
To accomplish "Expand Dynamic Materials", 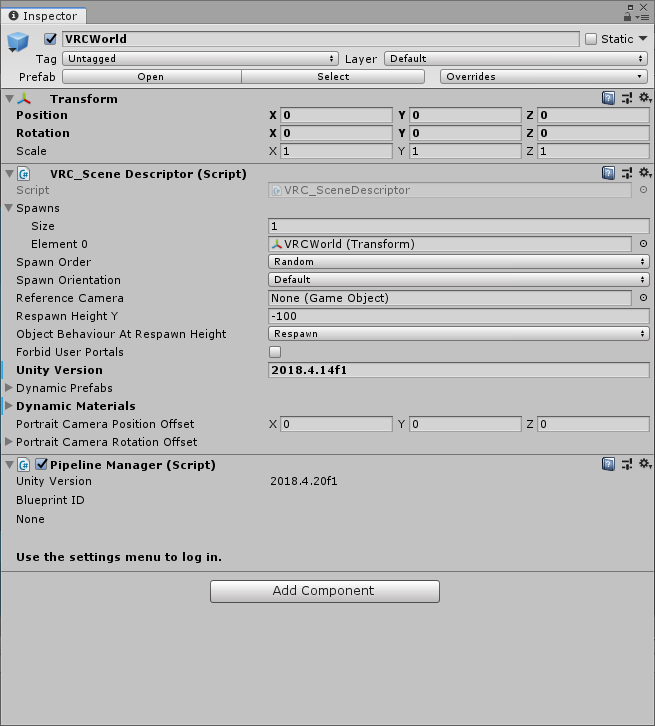I will point(8,406).
